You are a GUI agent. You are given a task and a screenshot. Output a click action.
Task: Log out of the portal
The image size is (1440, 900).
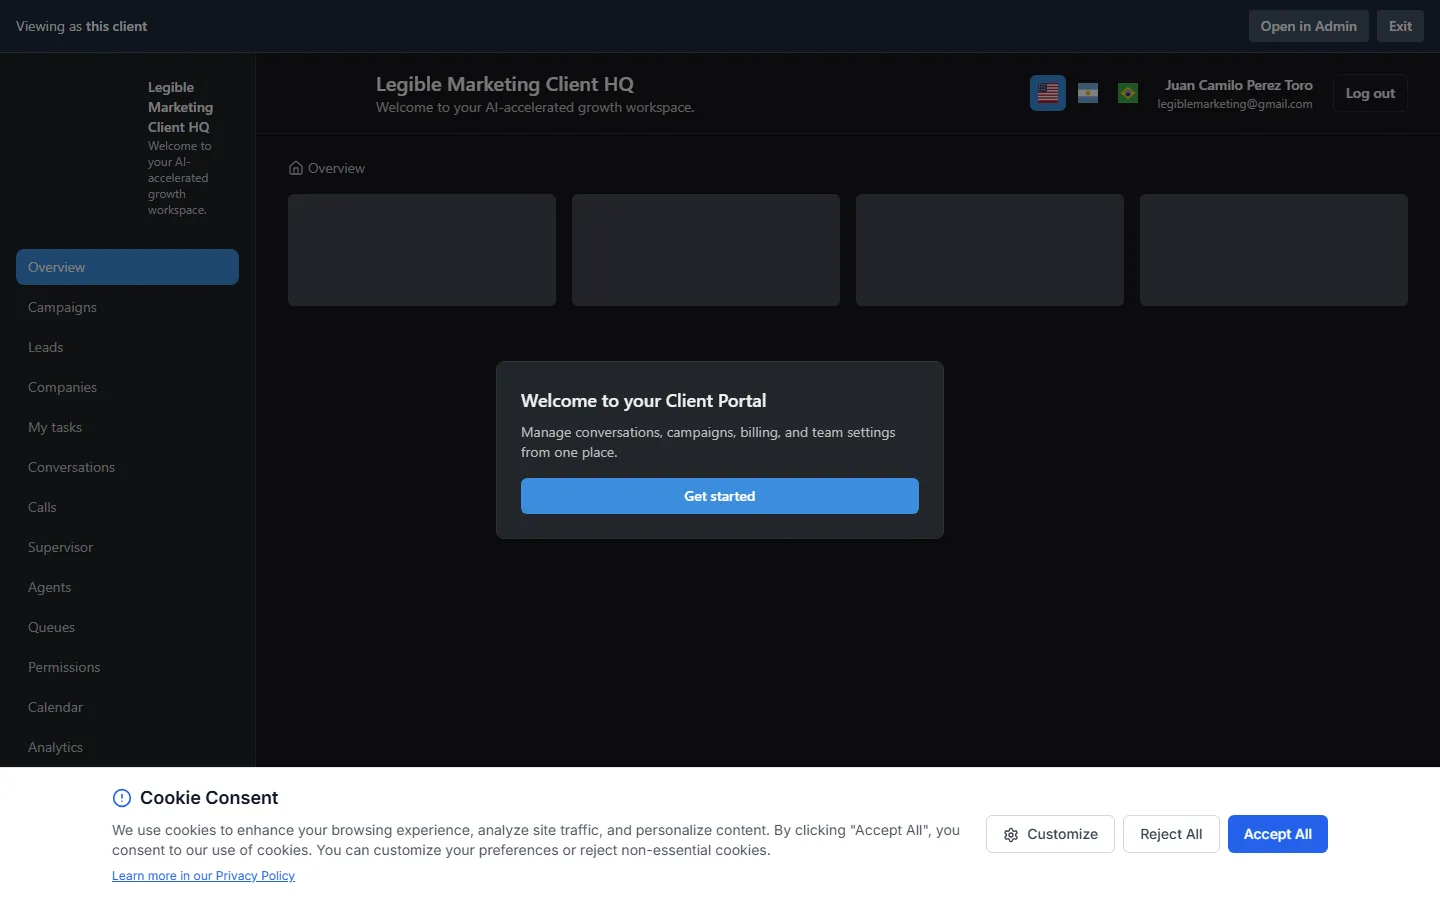coord(1370,93)
